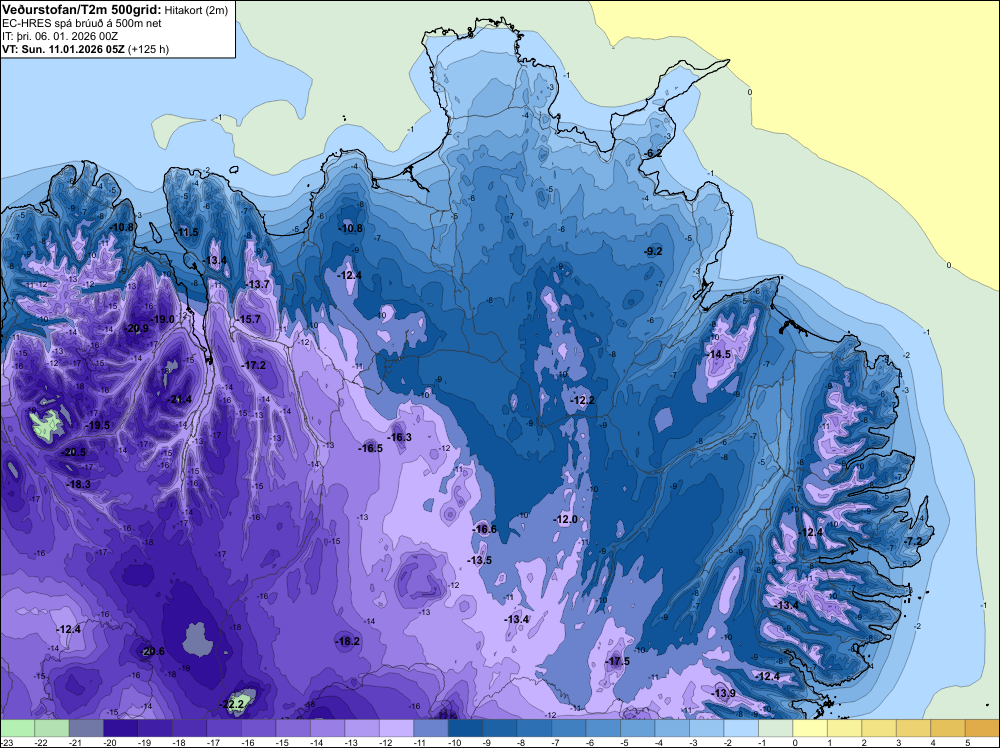Click the -18.3 temperature reading

click(79, 485)
